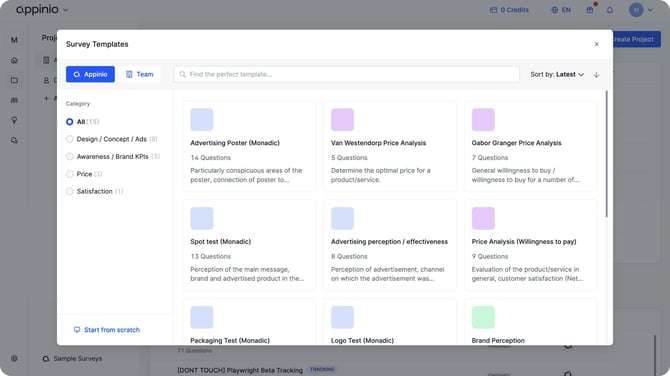The height and width of the screenshot is (376, 670).
Task: Select Gabor Granger Price Analysis title
Action: coord(517,143)
